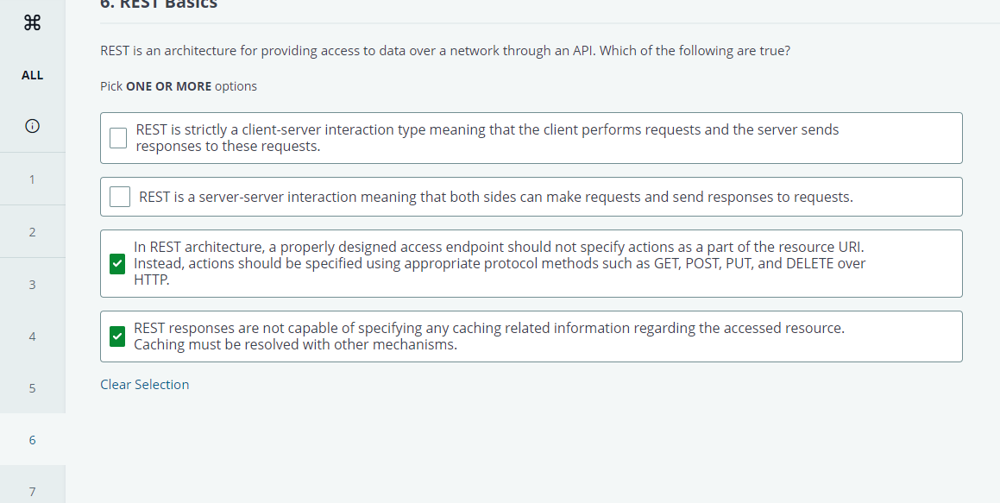The width and height of the screenshot is (1000, 503).
Task: Click the client-server answer option text
Action: click(x=487, y=138)
